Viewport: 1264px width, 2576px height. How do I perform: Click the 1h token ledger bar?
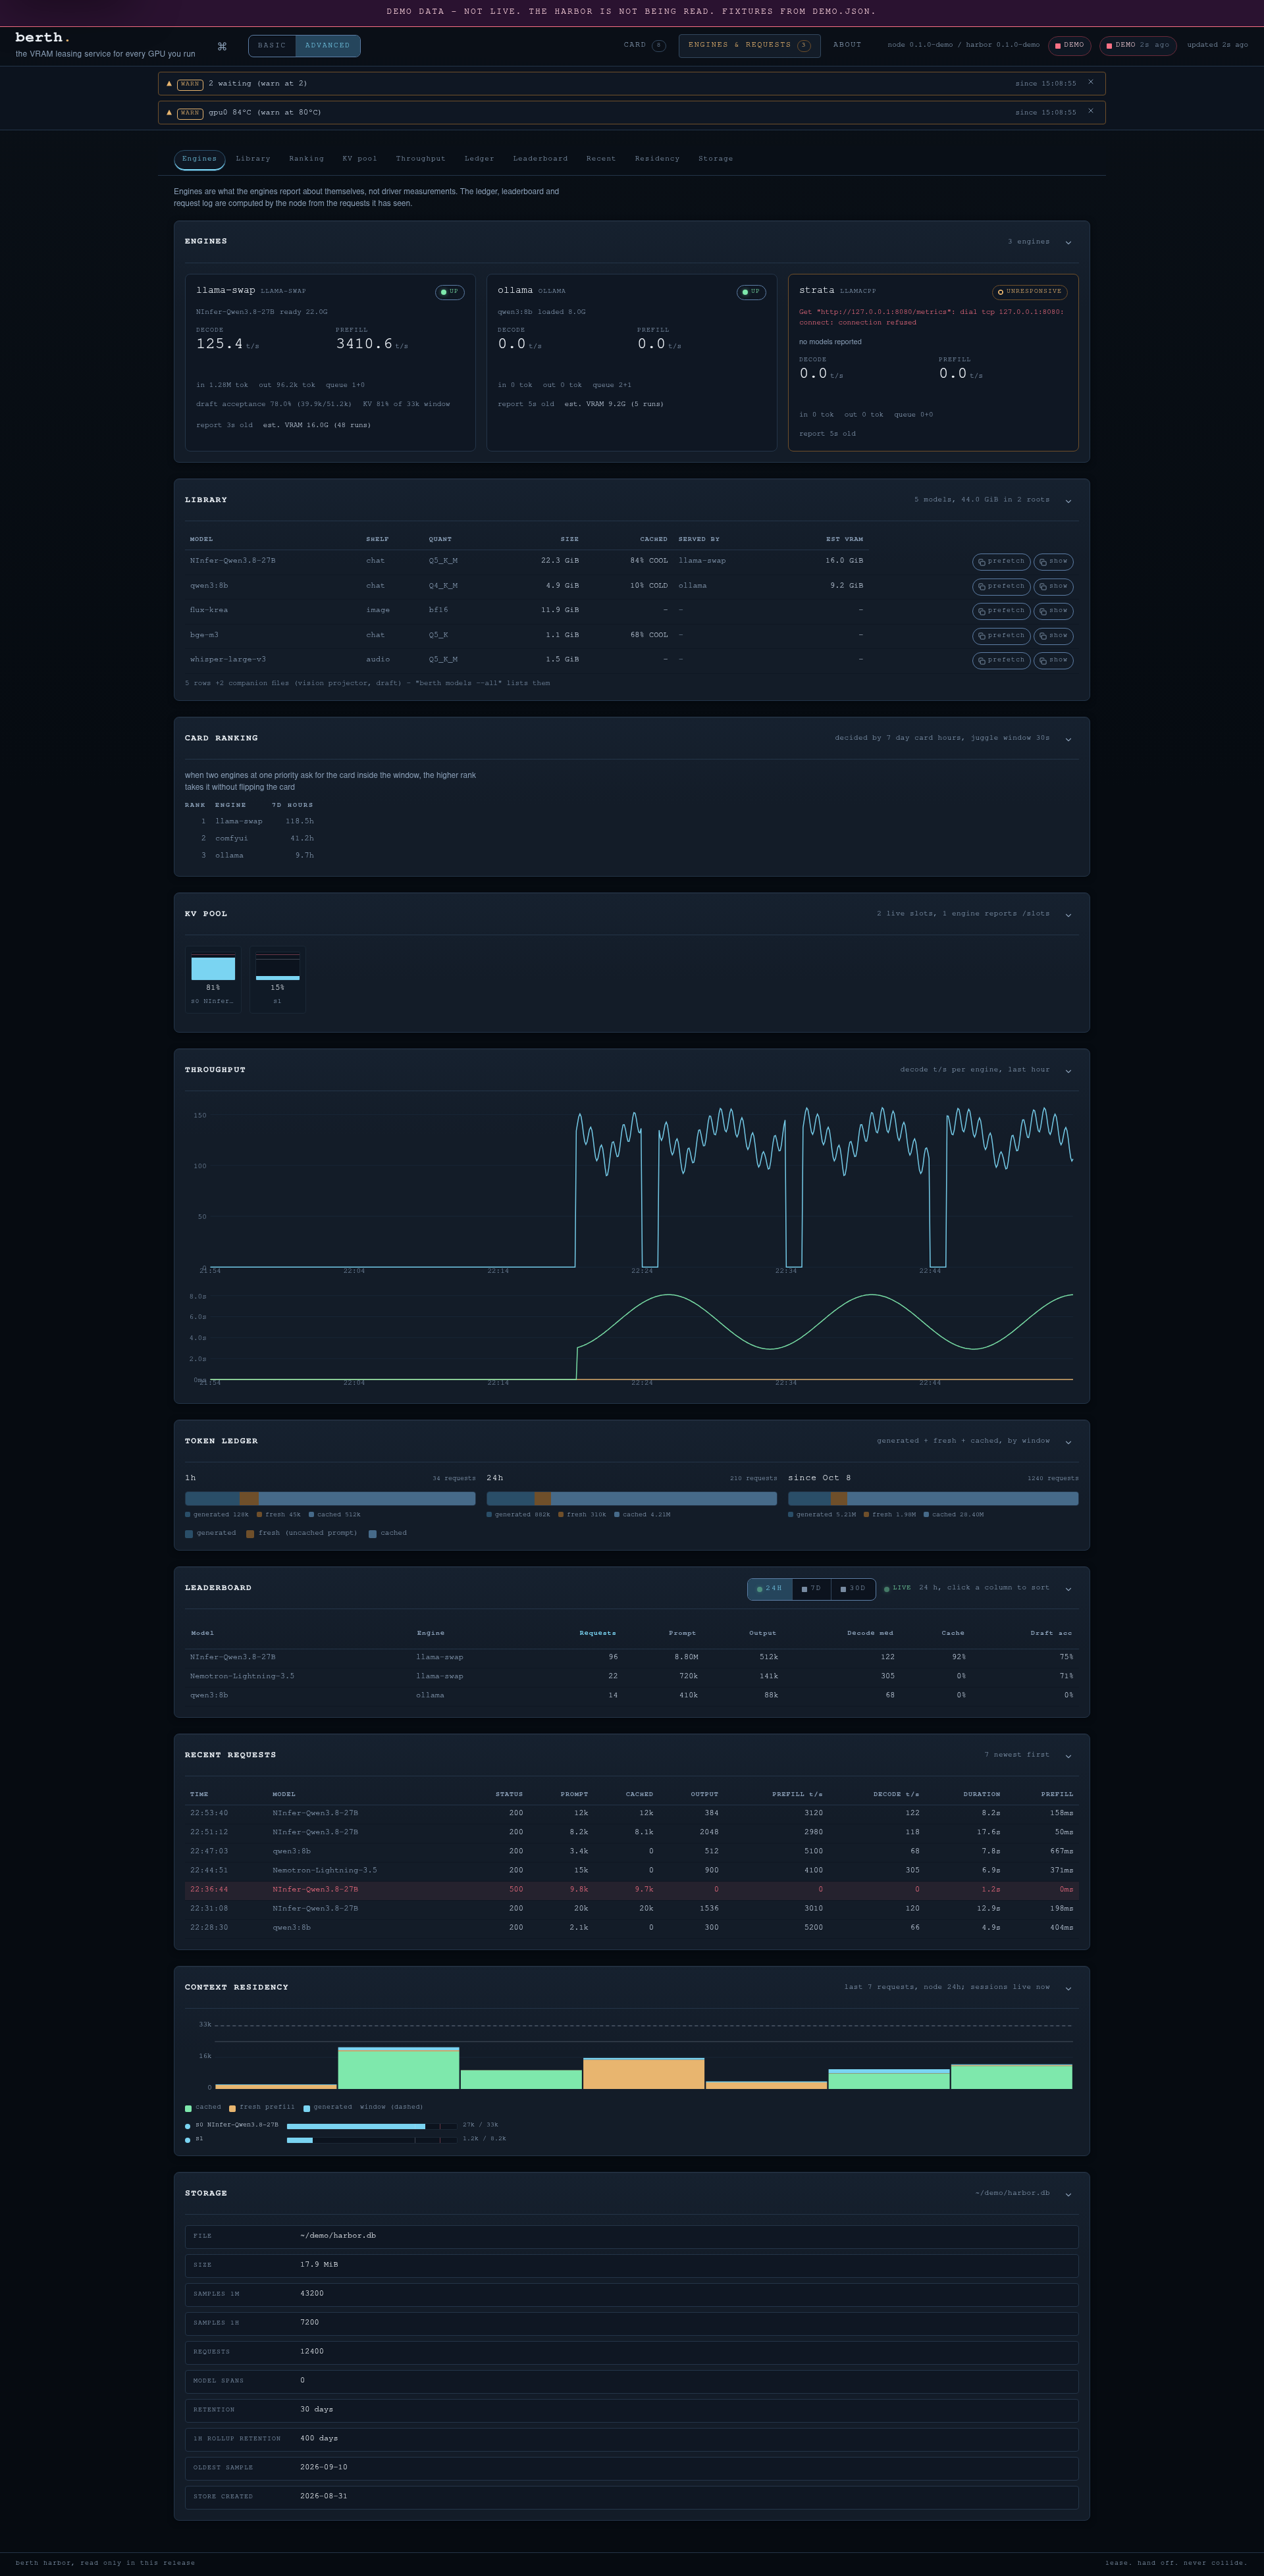330,1498
